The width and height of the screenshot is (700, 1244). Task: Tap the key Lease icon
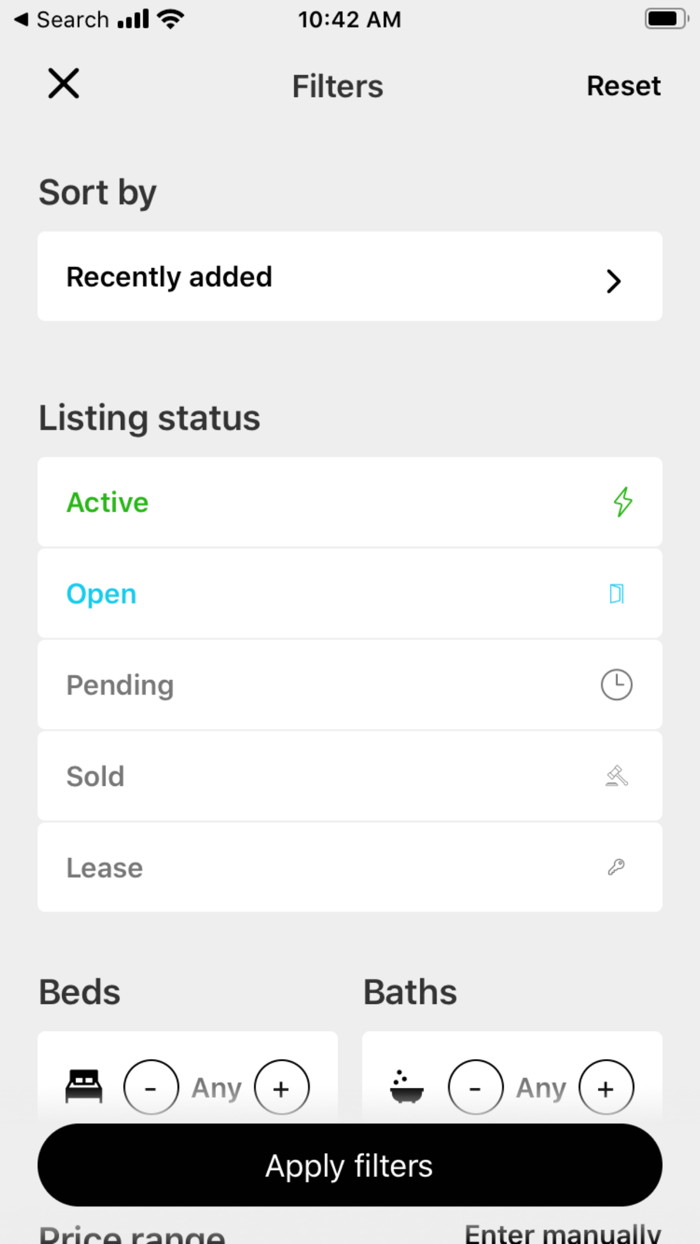pyautogui.click(x=617, y=867)
